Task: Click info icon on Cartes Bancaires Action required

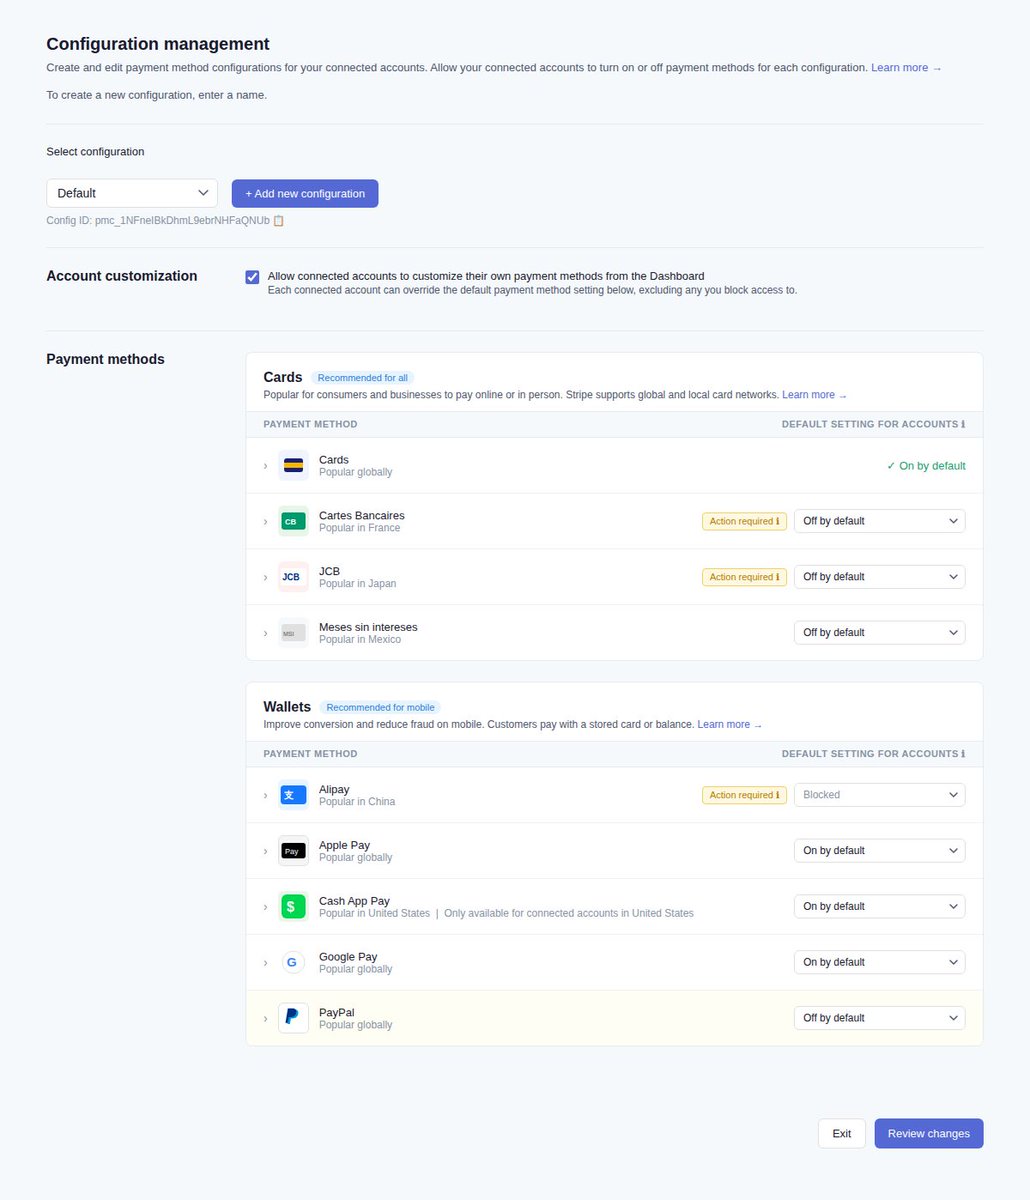Action: 777,521
